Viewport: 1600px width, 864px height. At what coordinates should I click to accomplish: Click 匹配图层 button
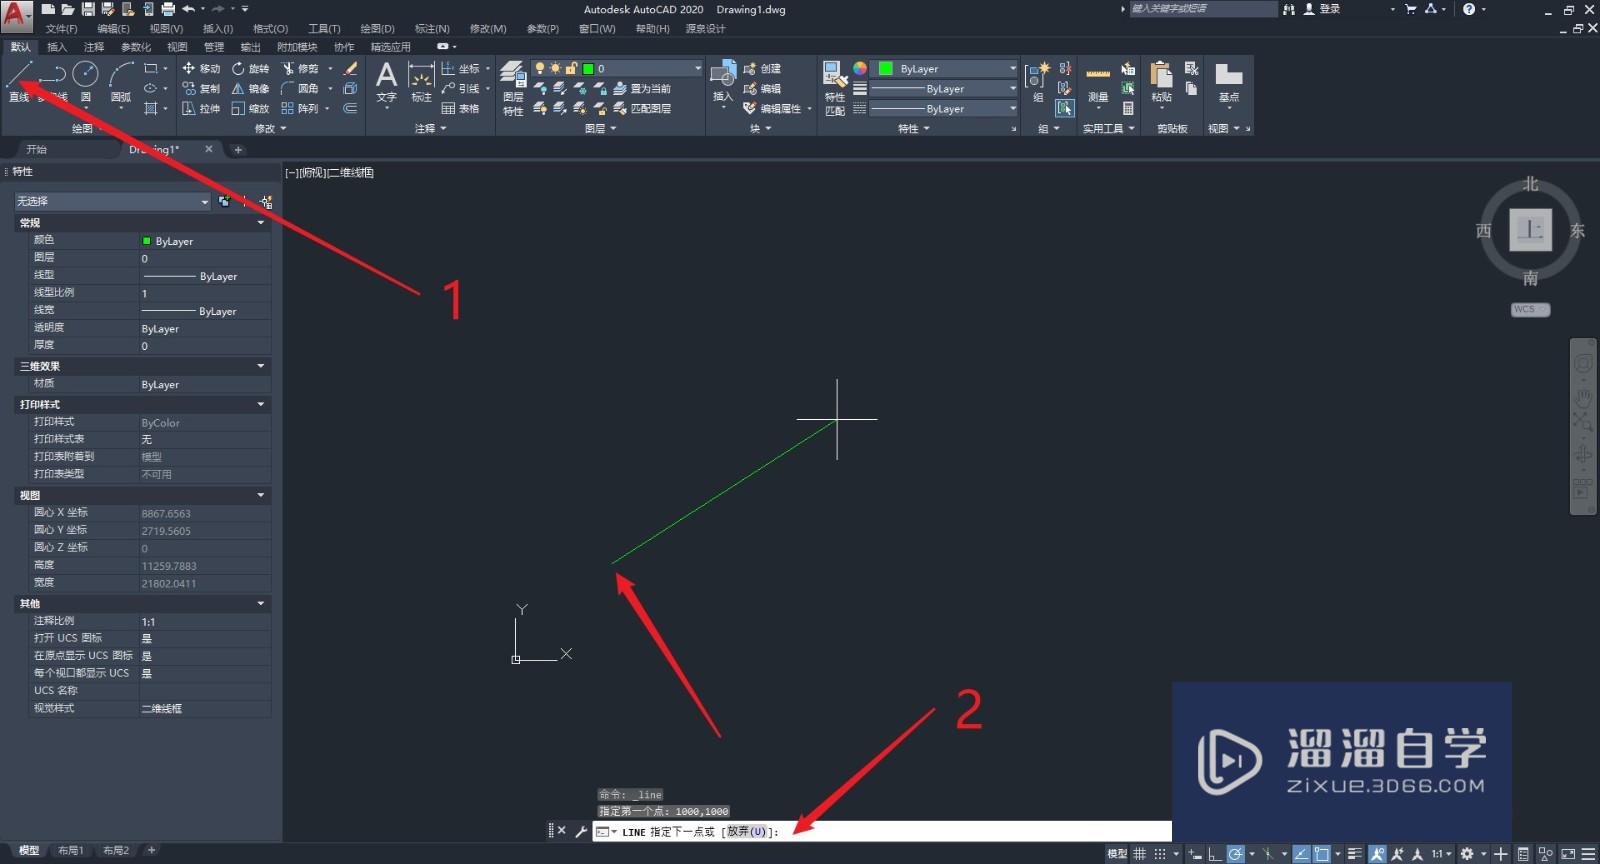coord(642,108)
